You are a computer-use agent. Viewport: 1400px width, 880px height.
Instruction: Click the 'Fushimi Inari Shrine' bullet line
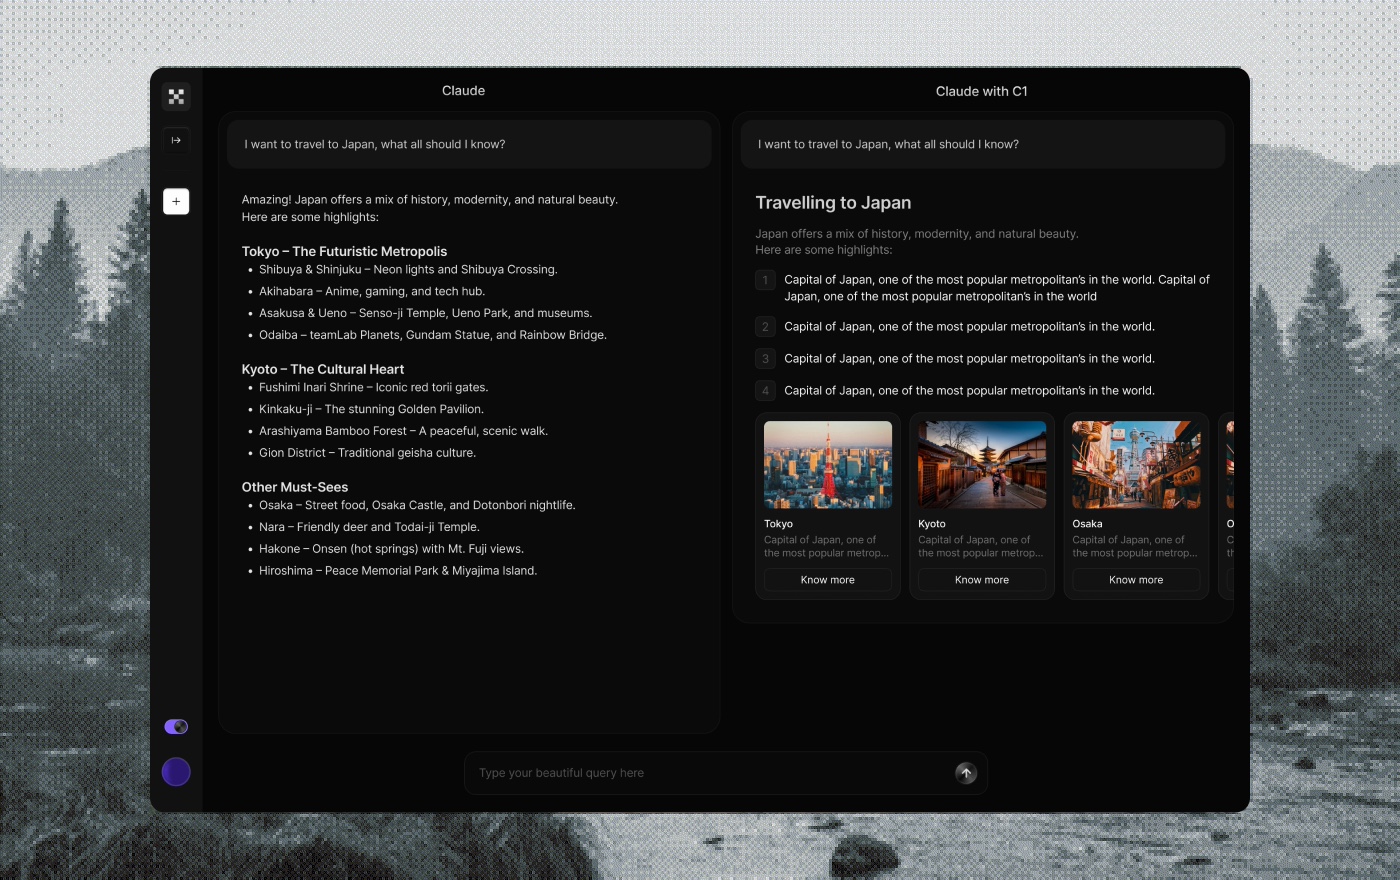coord(373,388)
